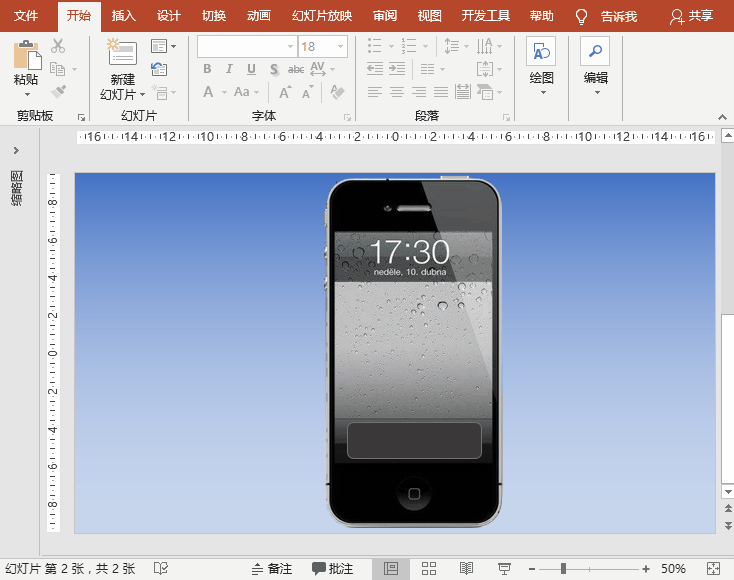This screenshot has height=580, width=734.
Task: Click the Paste (粘贴) clipboard icon
Action: (26, 55)
